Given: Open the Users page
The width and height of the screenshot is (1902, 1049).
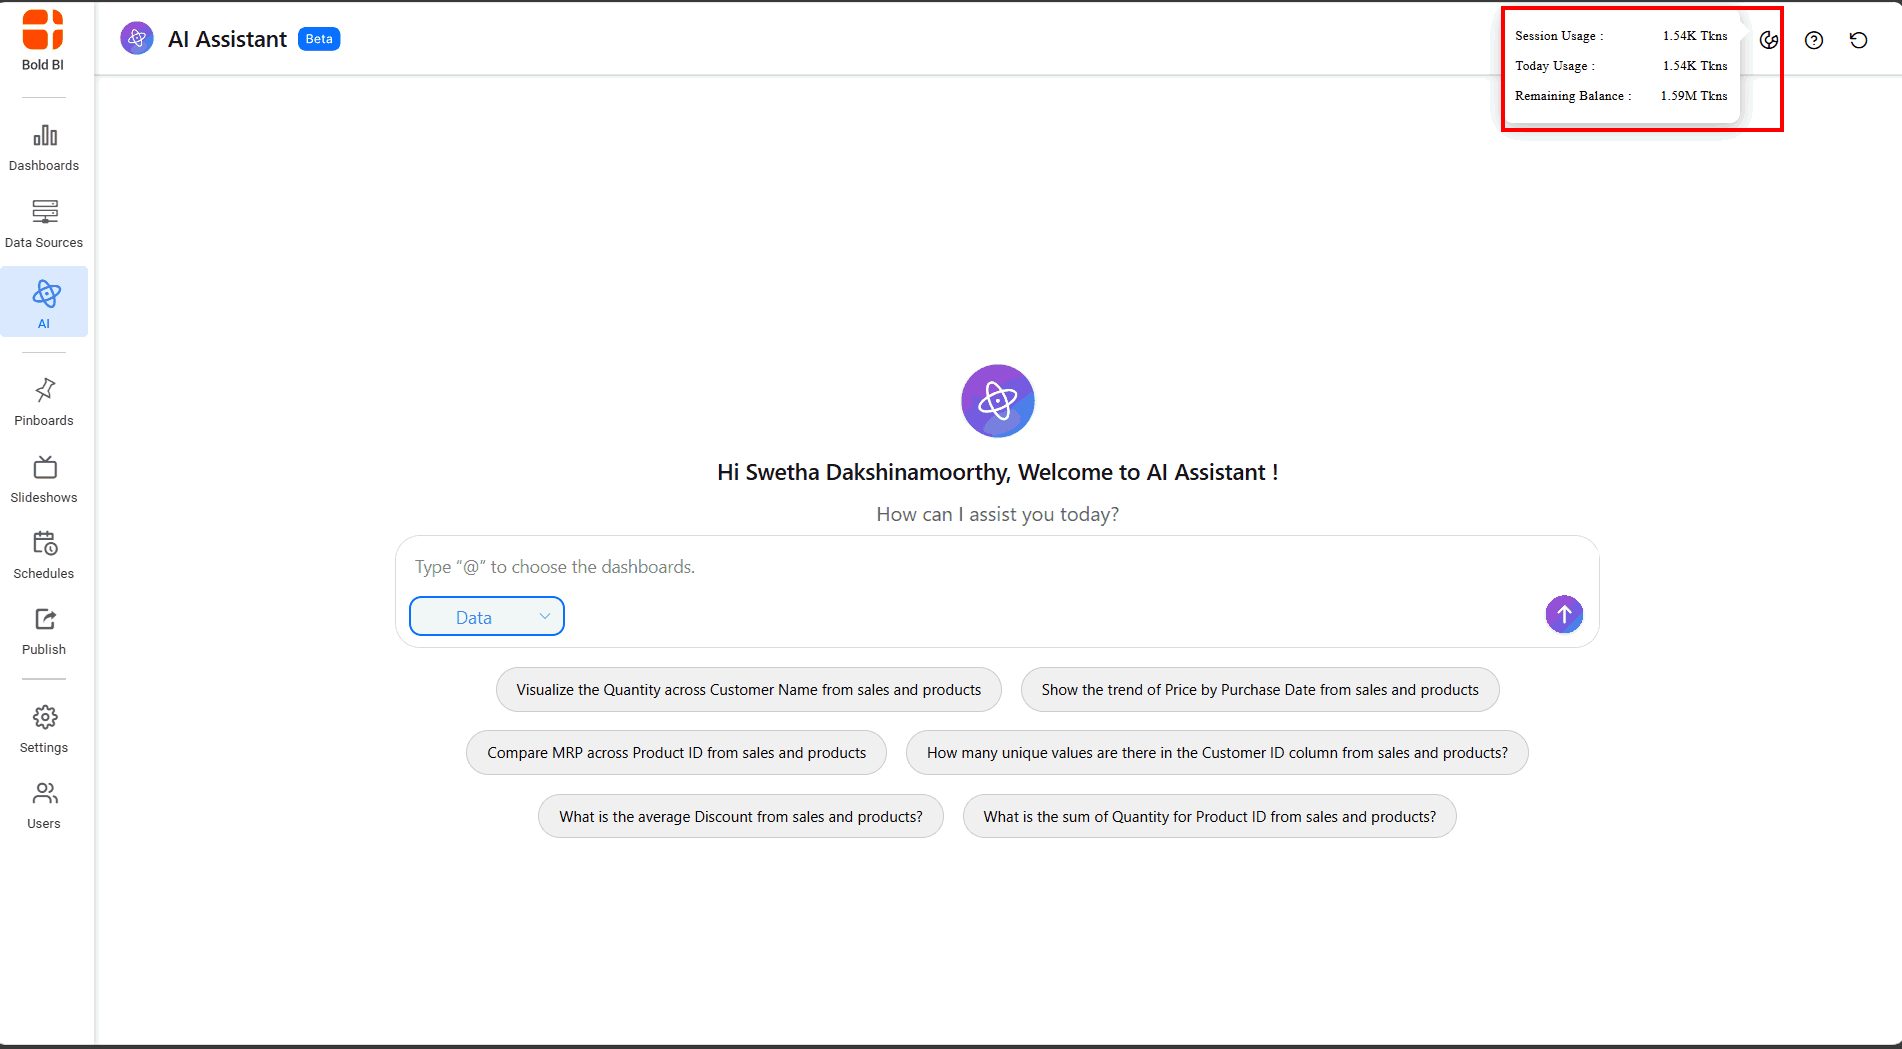Looking at the screenshot, I should (x=44, y=806).
